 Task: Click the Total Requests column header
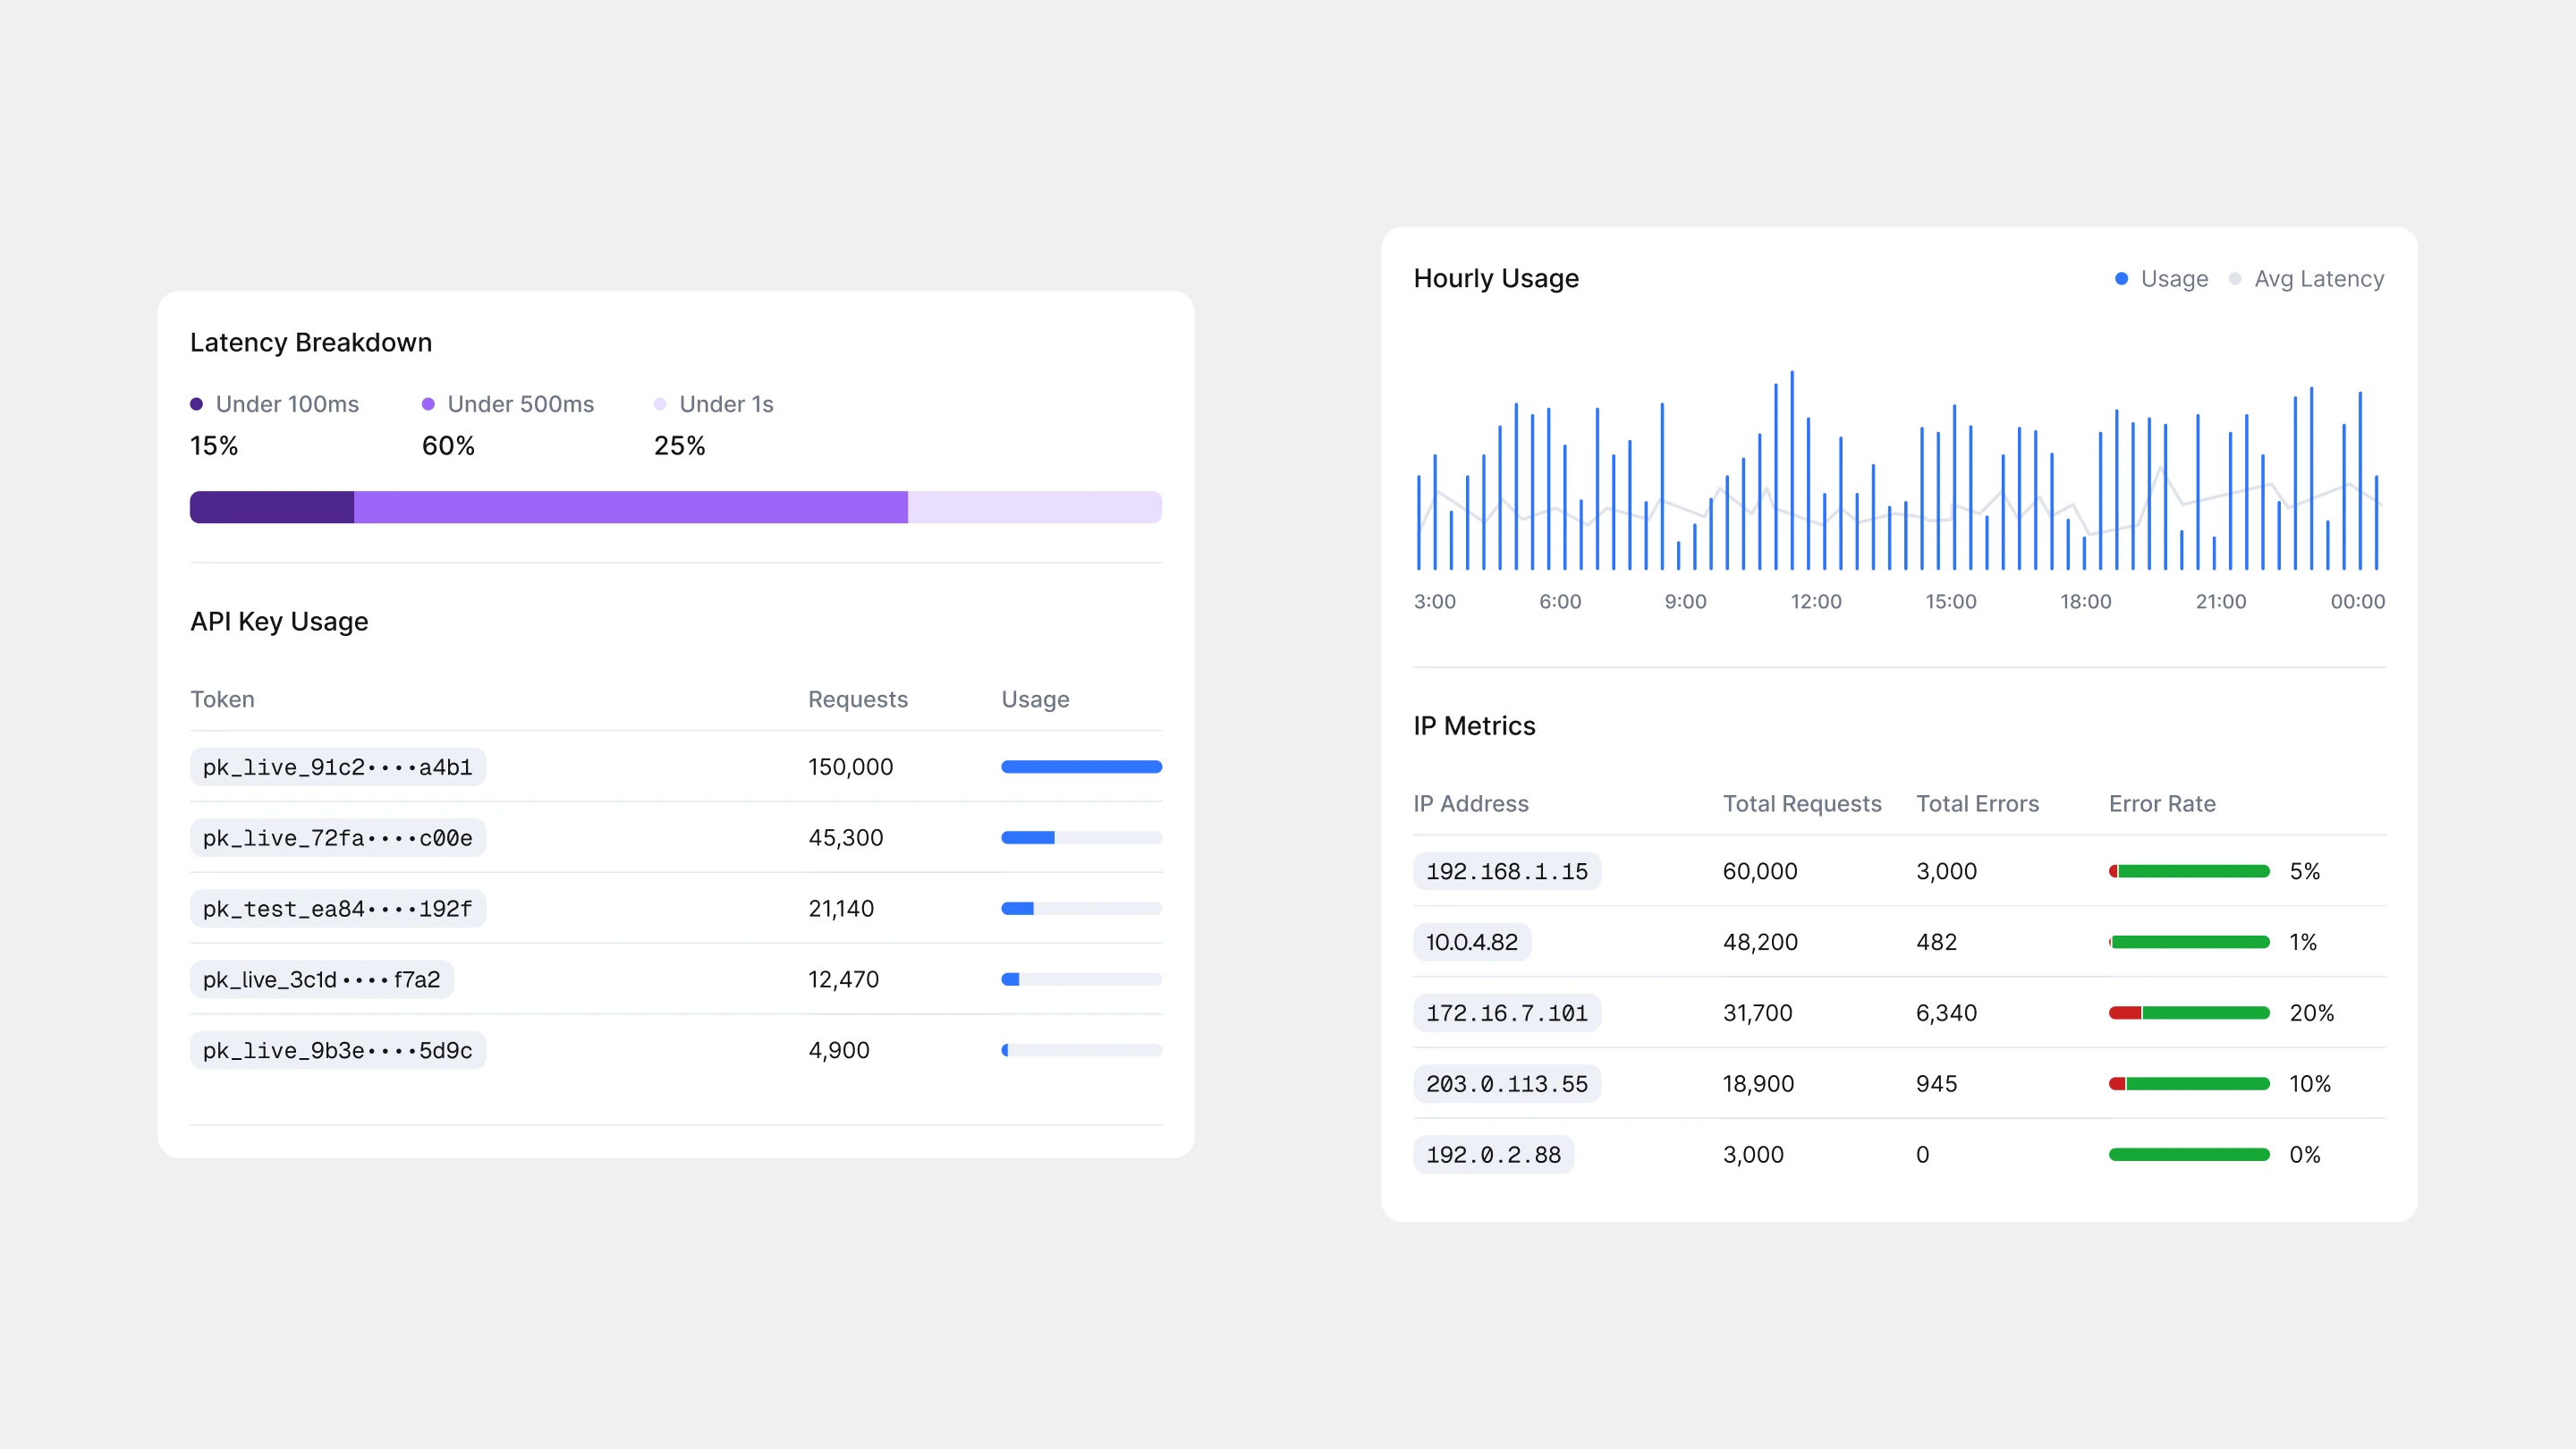point(1802,804)
